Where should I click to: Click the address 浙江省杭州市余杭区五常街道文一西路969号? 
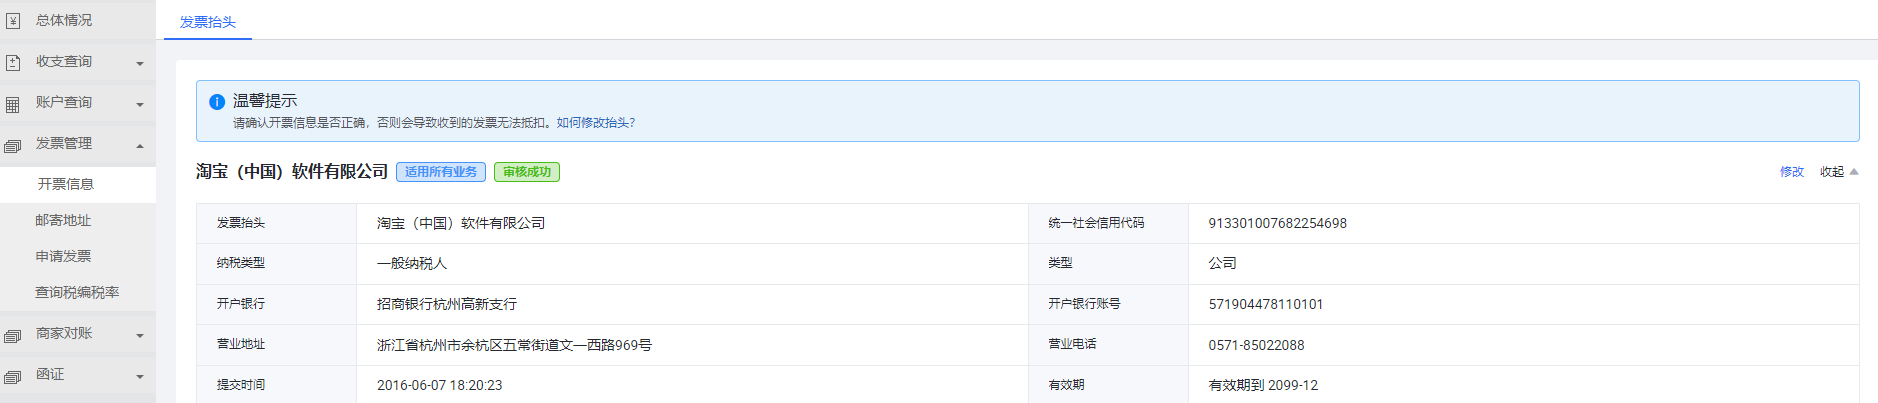click(x=514, y=345)
